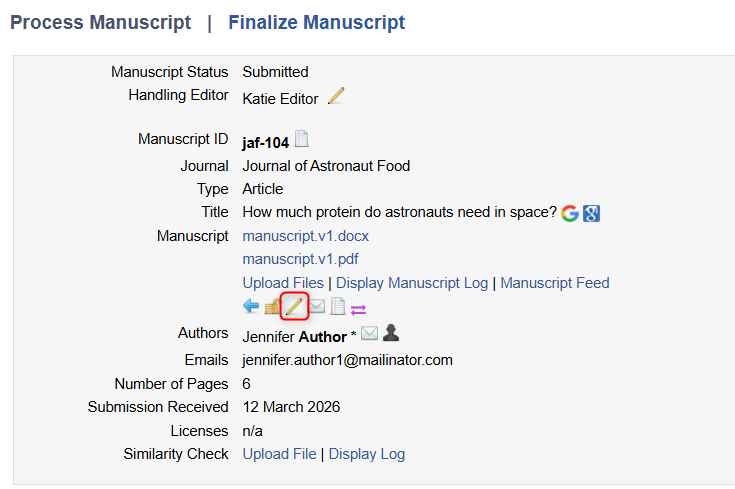Switch to the Finalize Manuscript tab

[317, 22]
